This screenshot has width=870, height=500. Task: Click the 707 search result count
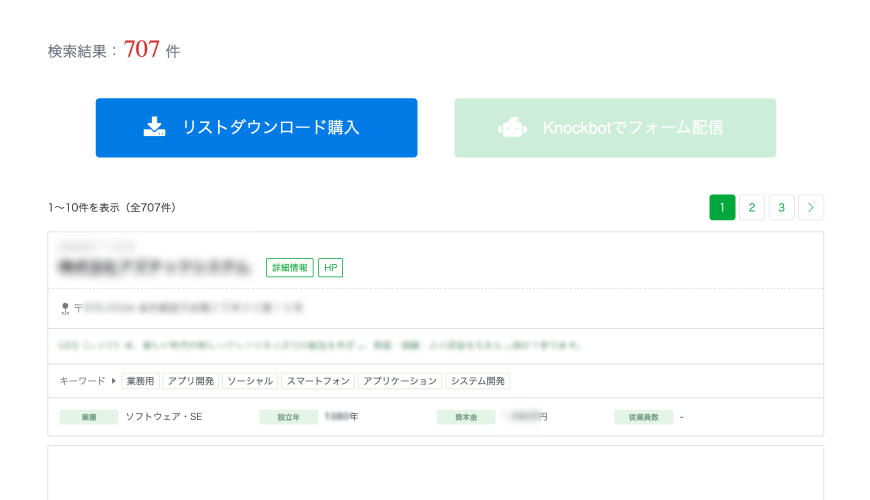tap(141, 49)
